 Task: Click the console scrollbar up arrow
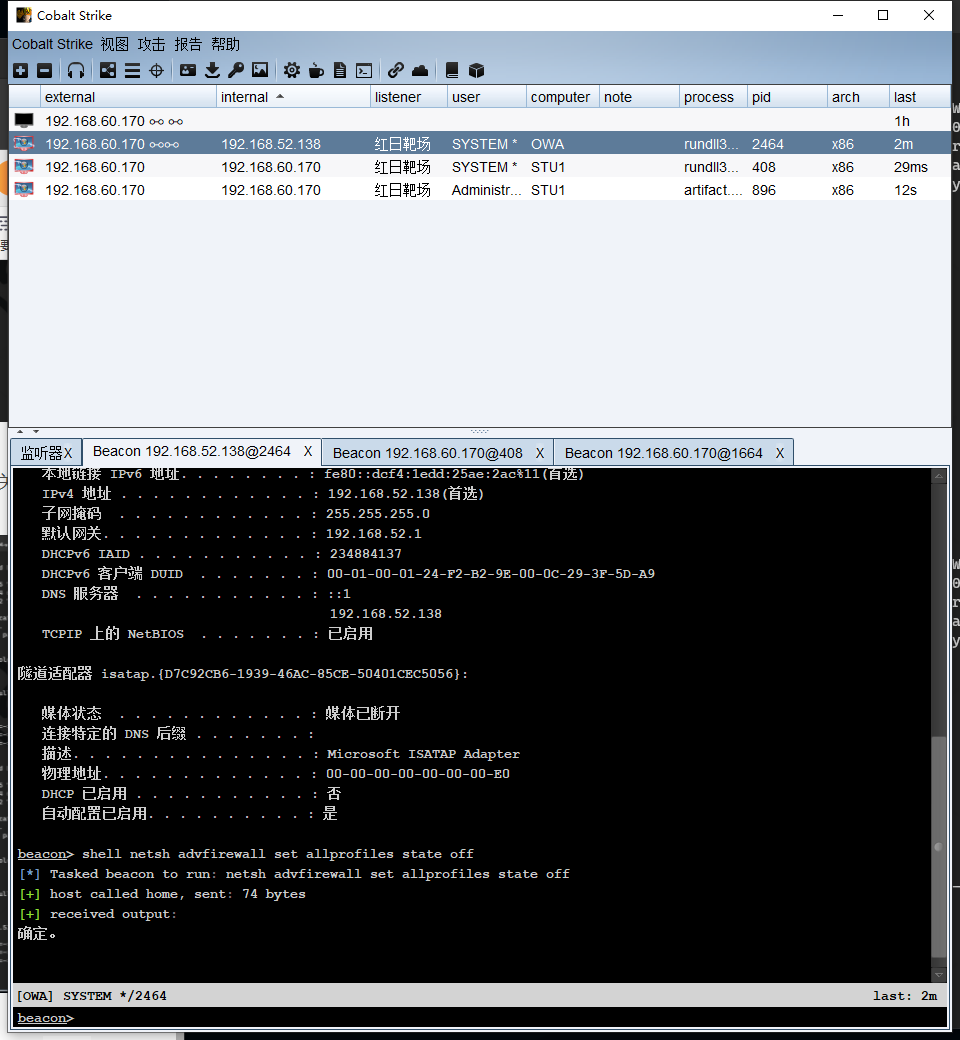[939, 476]
